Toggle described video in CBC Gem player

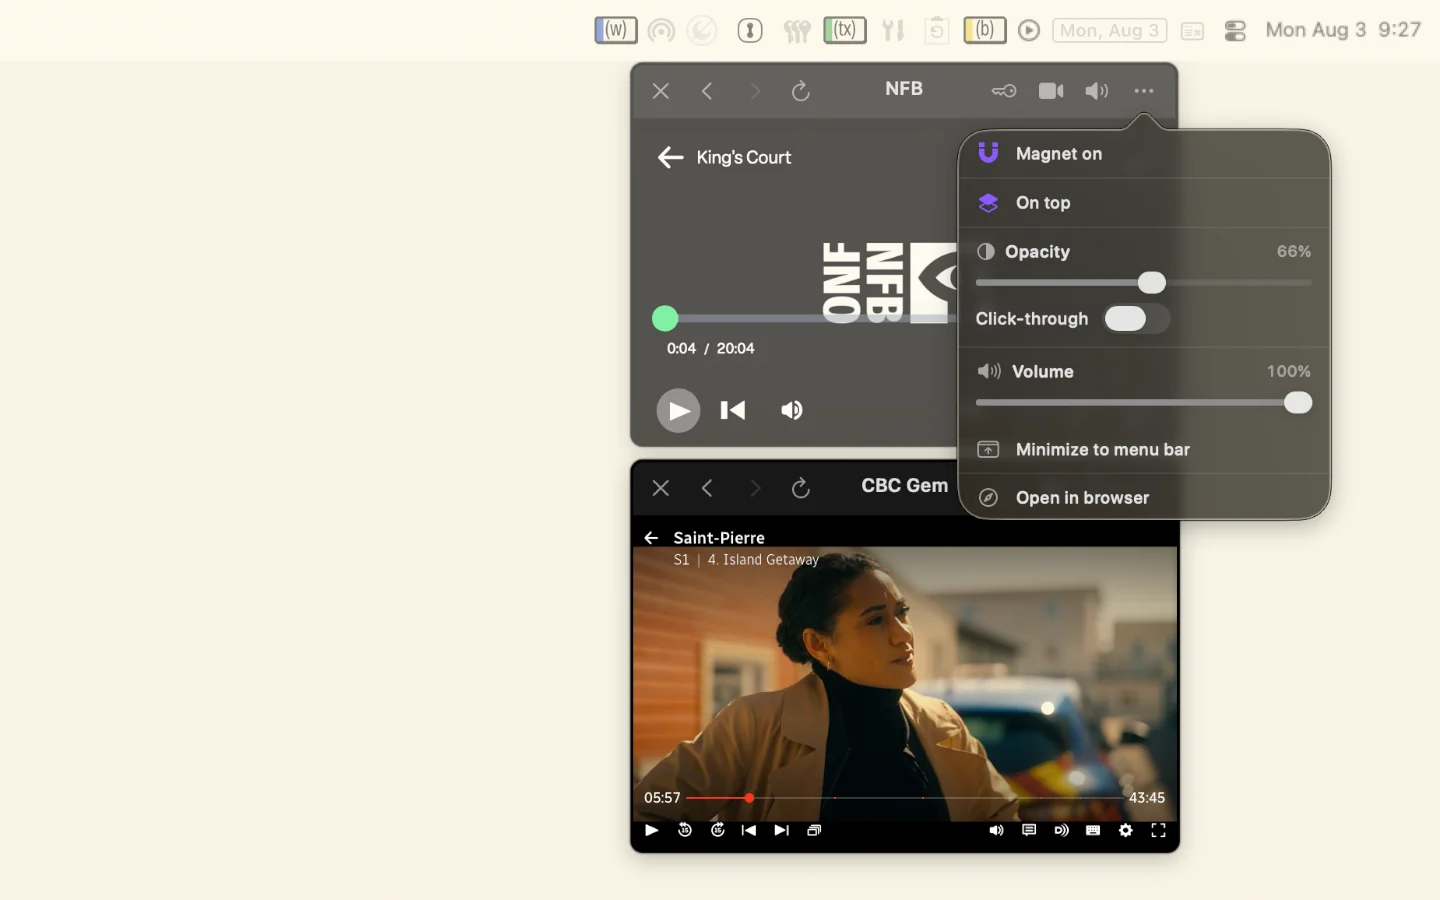click(x=1061, y=830)
